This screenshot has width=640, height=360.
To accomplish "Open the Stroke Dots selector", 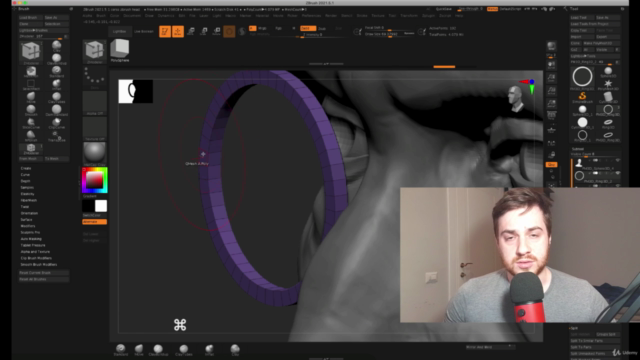I will point(95,78).
